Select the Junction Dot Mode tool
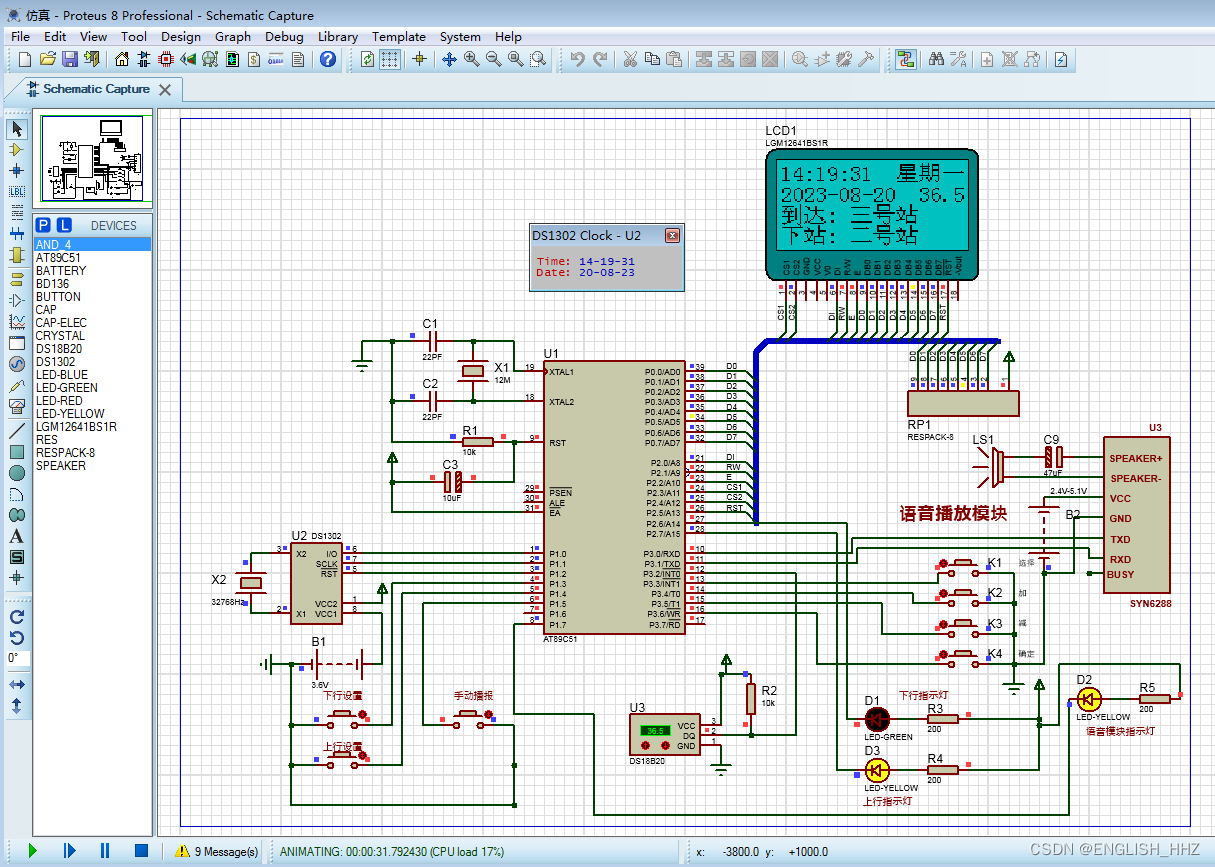1215x867 pixels. point(16,171)
